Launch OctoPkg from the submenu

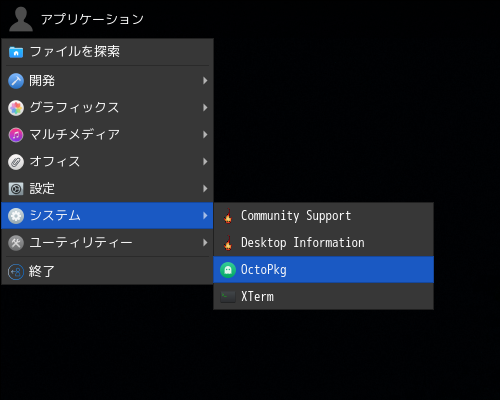click(x=323, y=270)
